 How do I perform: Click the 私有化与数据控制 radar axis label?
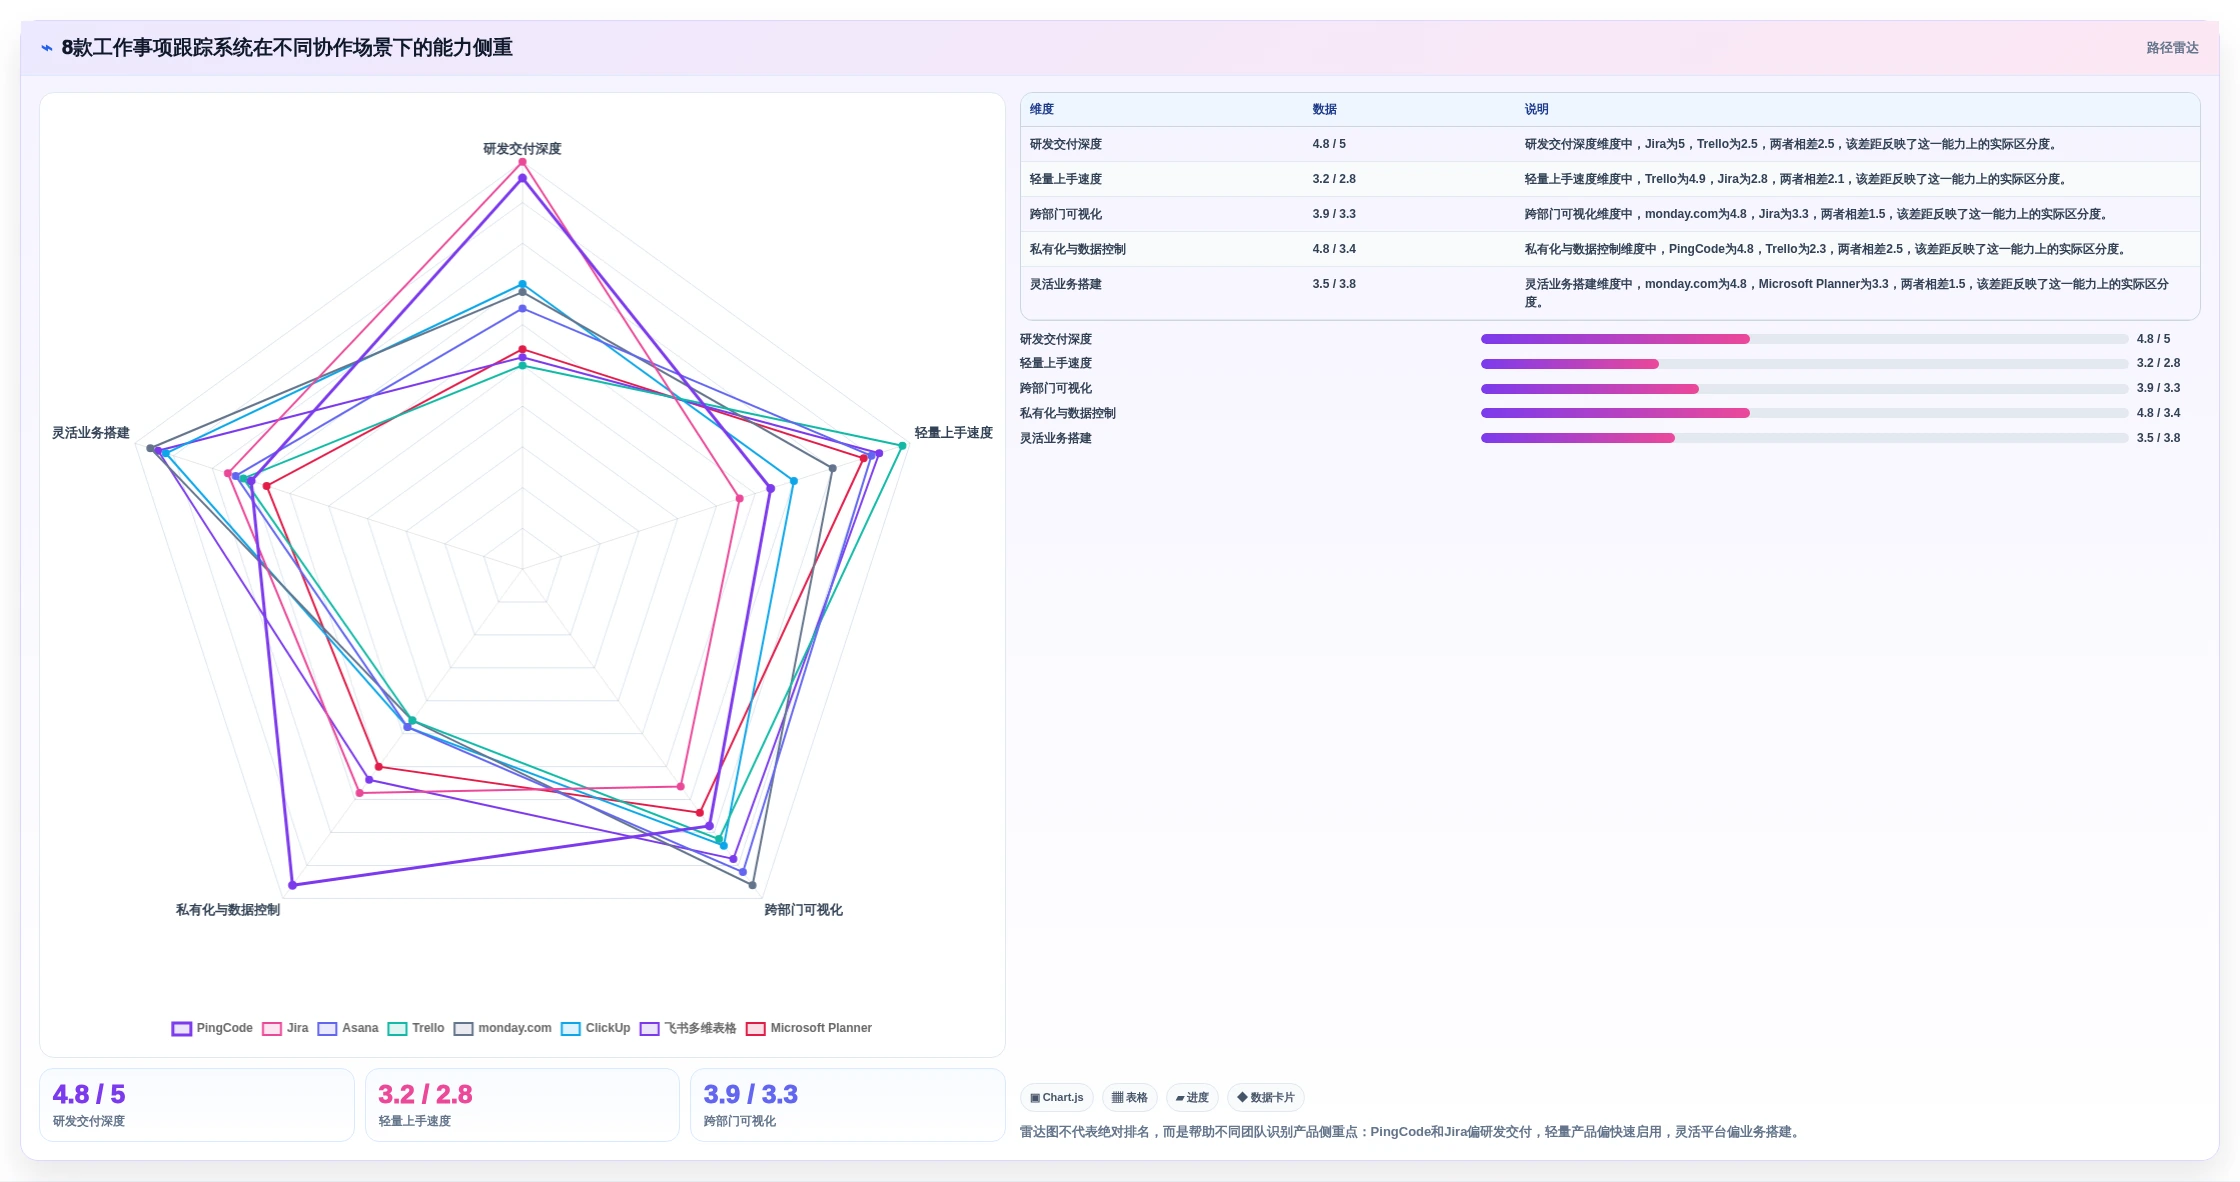[228, 910]
